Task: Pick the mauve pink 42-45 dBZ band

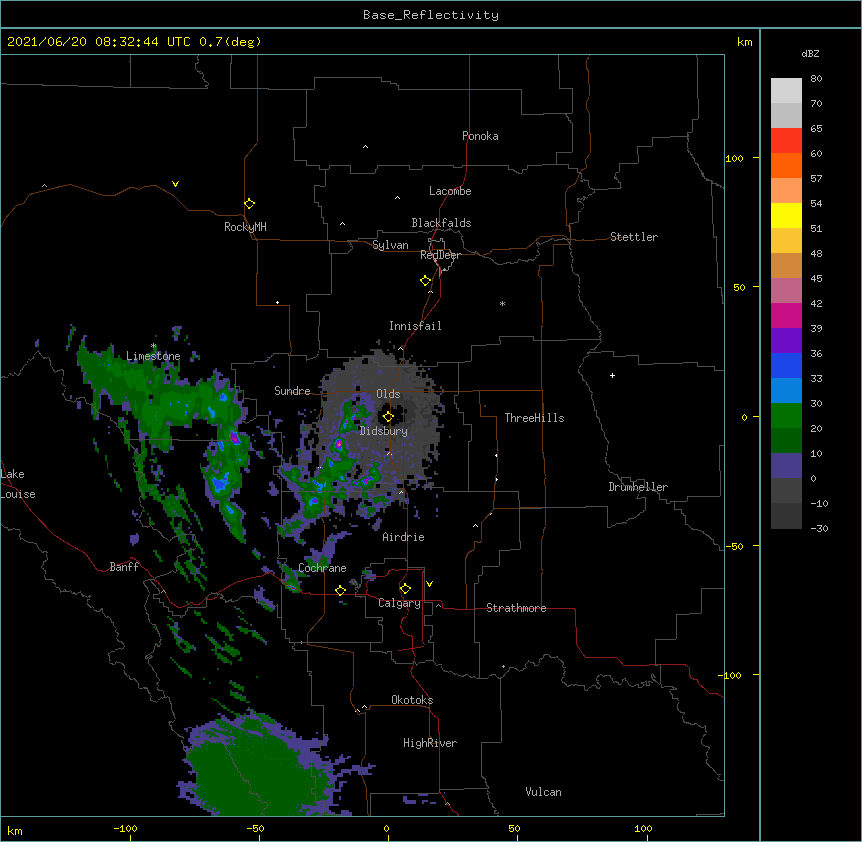Action: [x=786, y=291]
